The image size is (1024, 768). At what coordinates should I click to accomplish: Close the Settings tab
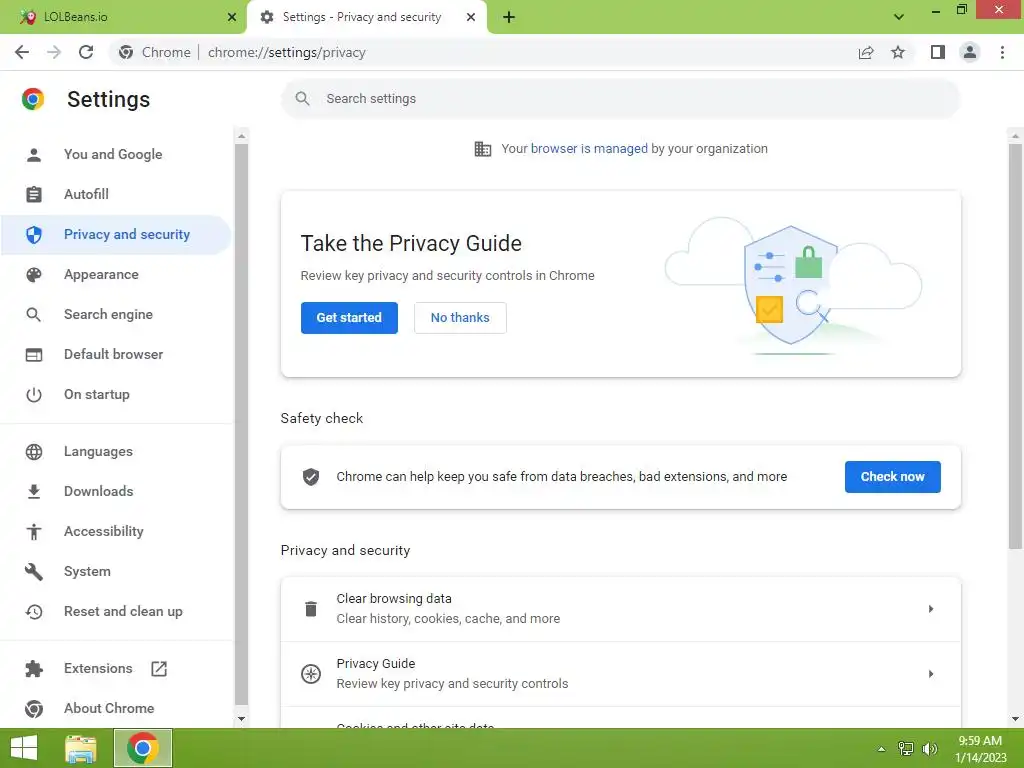tap(471, 17)
